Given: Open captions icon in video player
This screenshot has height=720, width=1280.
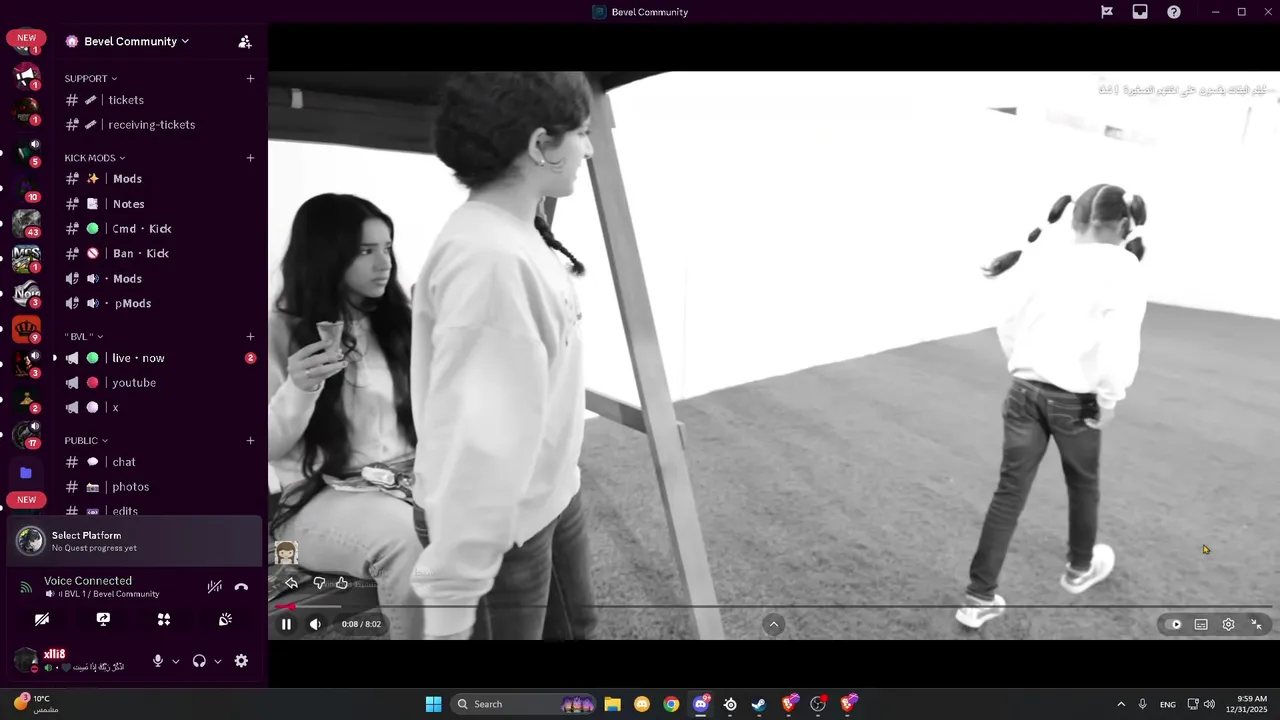Looking at the screenshot, I should click(x=1201, y=624).
